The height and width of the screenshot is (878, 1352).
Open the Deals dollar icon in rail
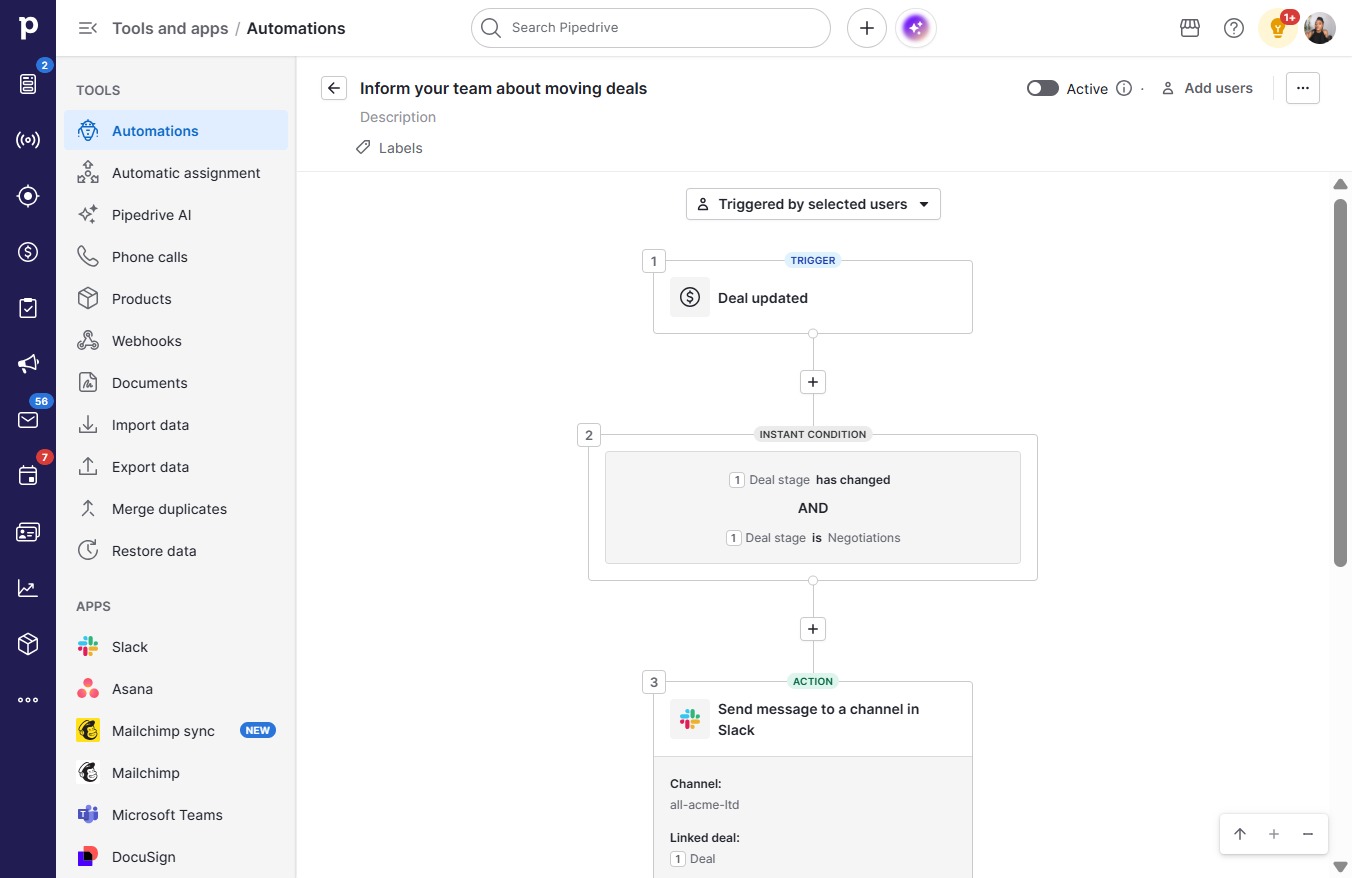click(28, 252)
